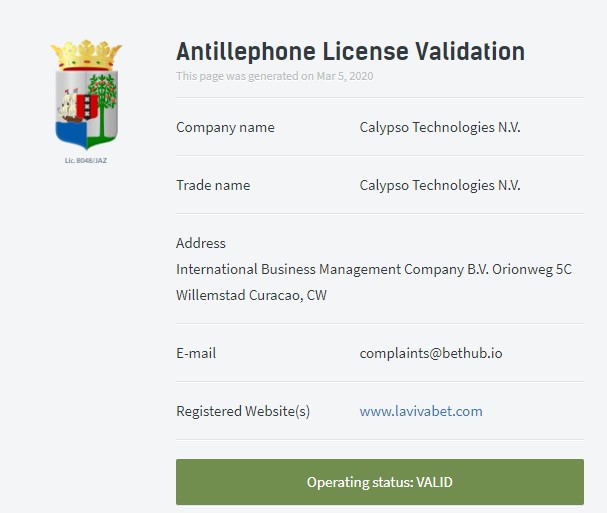Click the Operating status: VALID button
Viewport: 607px width, 513px height.
(x=379, y=482)
